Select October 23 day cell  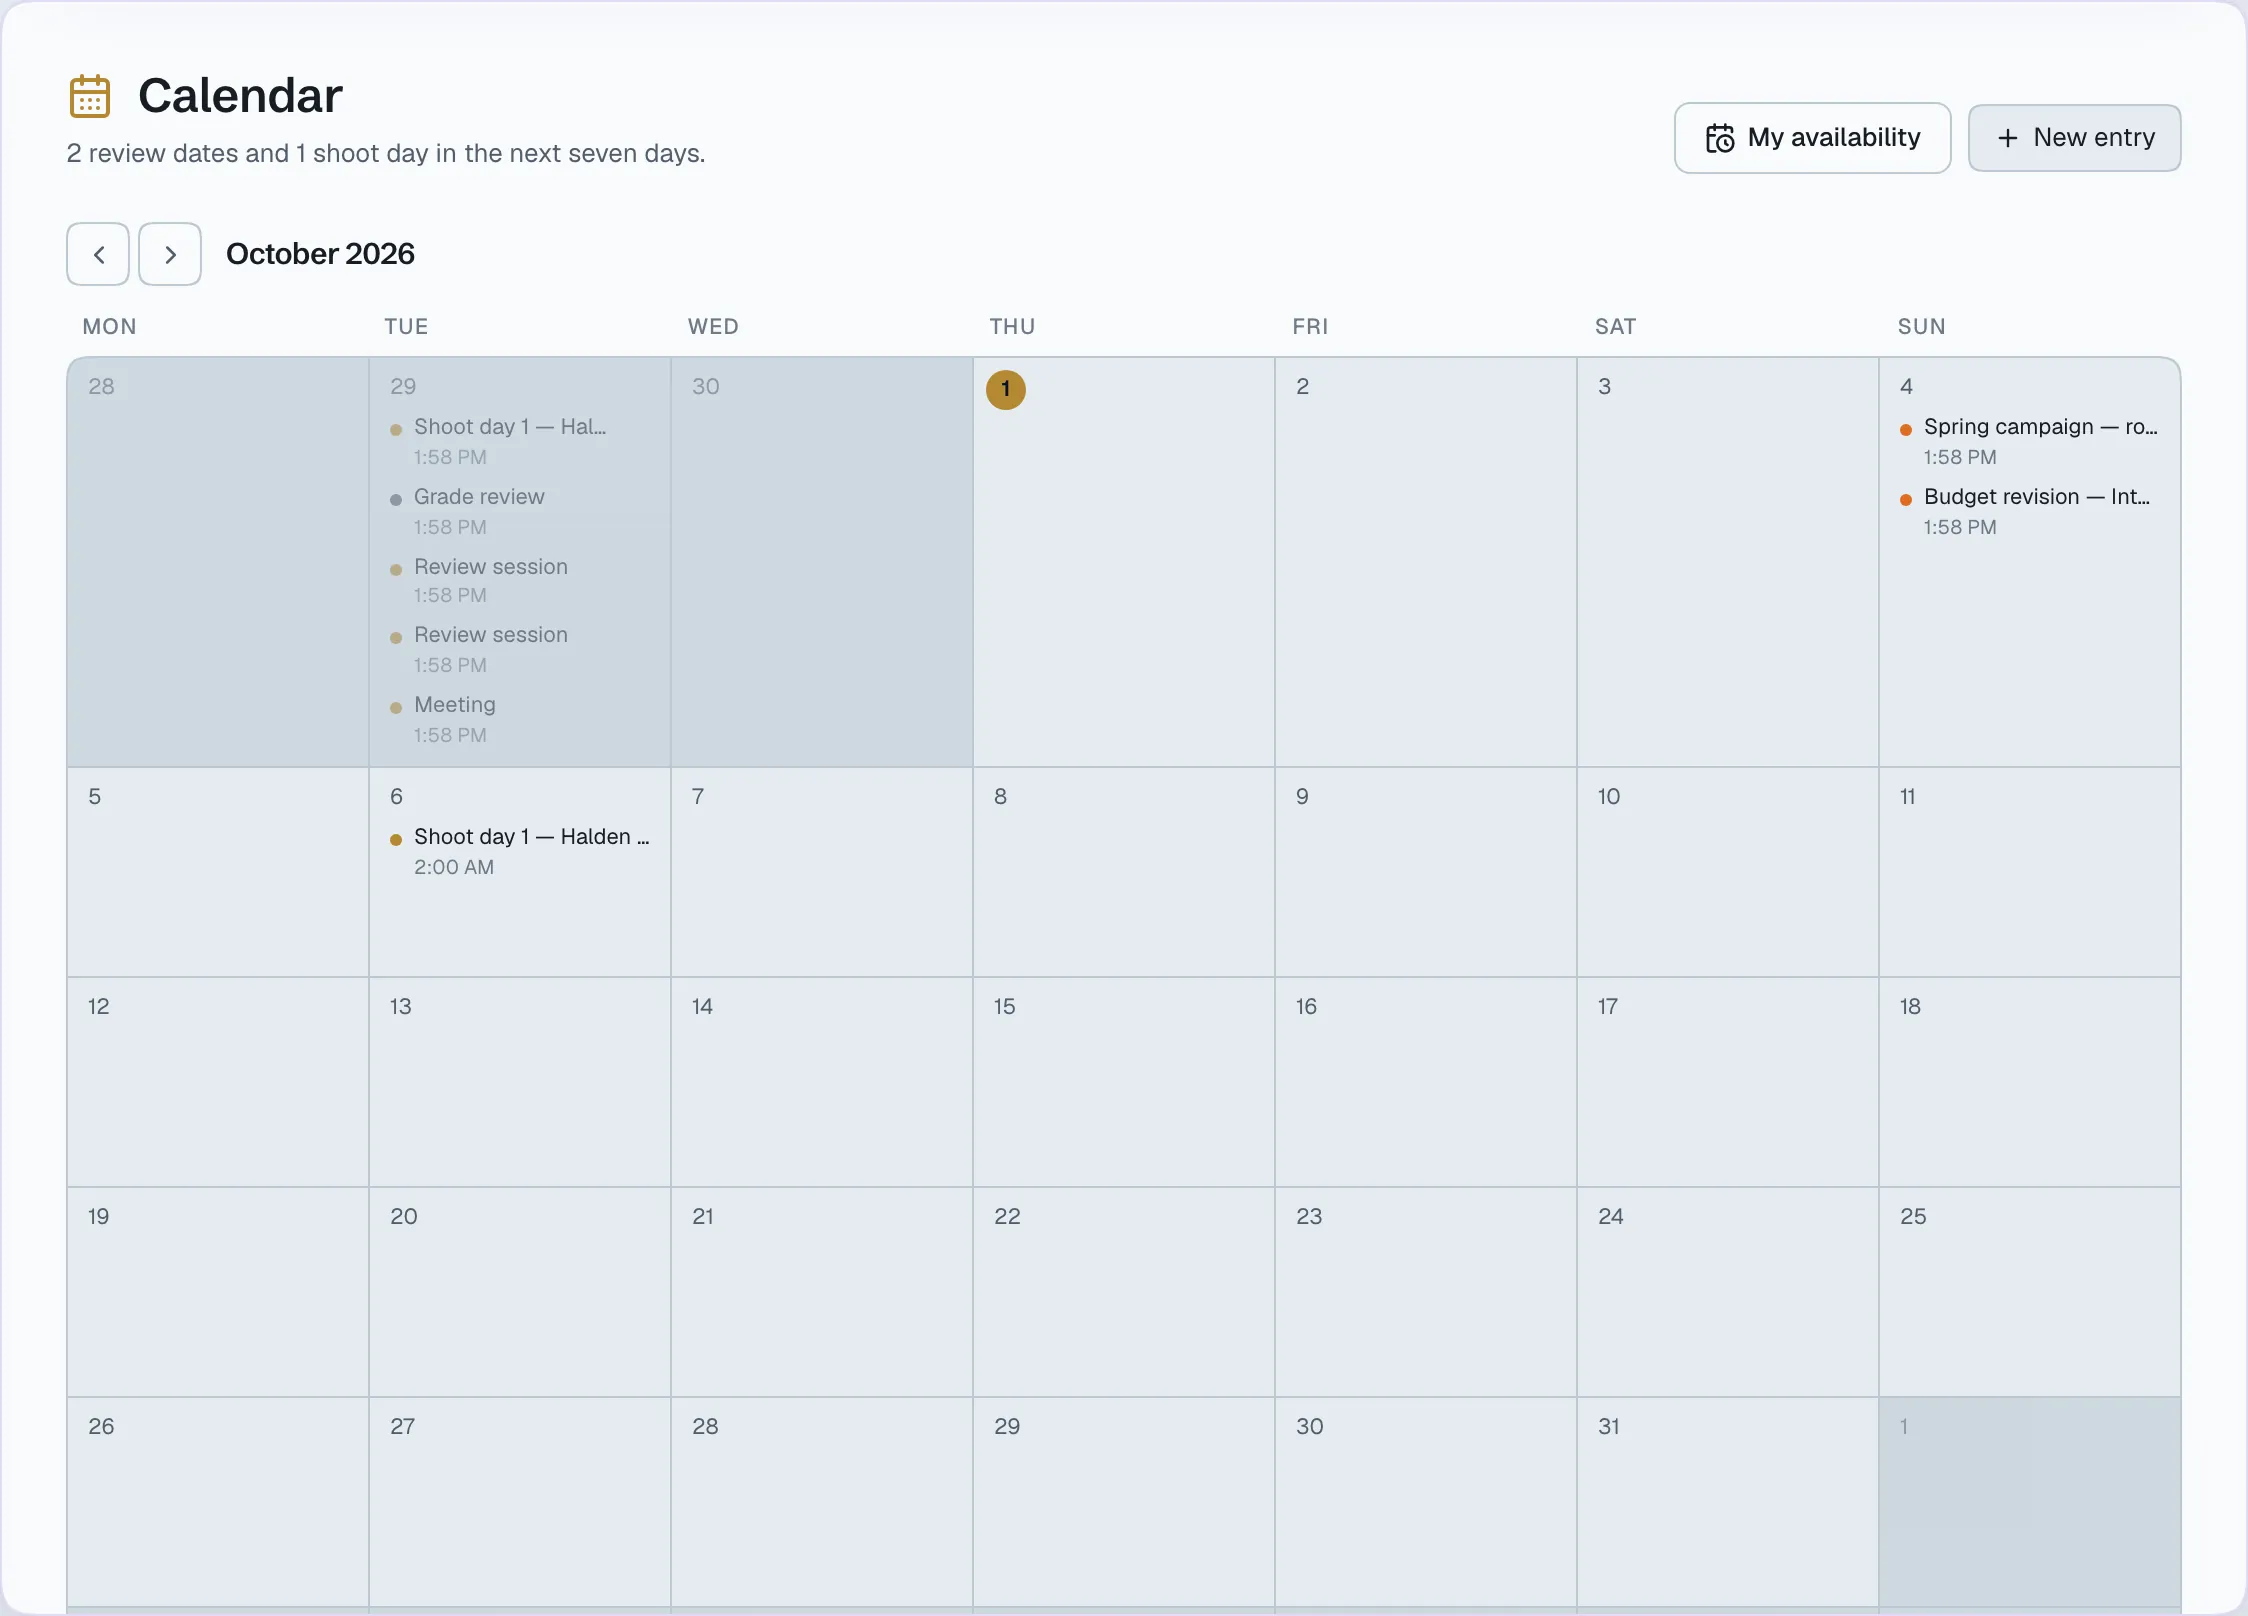[x=1426, y=1292]
